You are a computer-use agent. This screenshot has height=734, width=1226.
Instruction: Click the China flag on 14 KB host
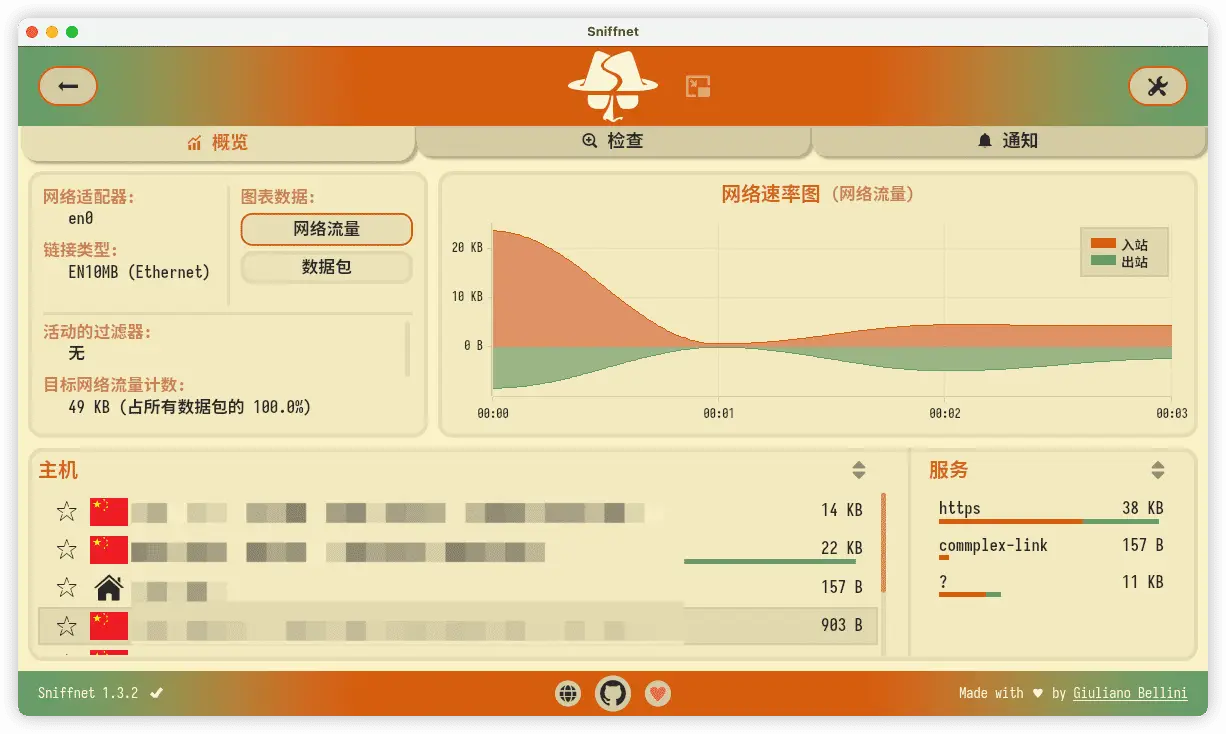(x=109, y=511)
